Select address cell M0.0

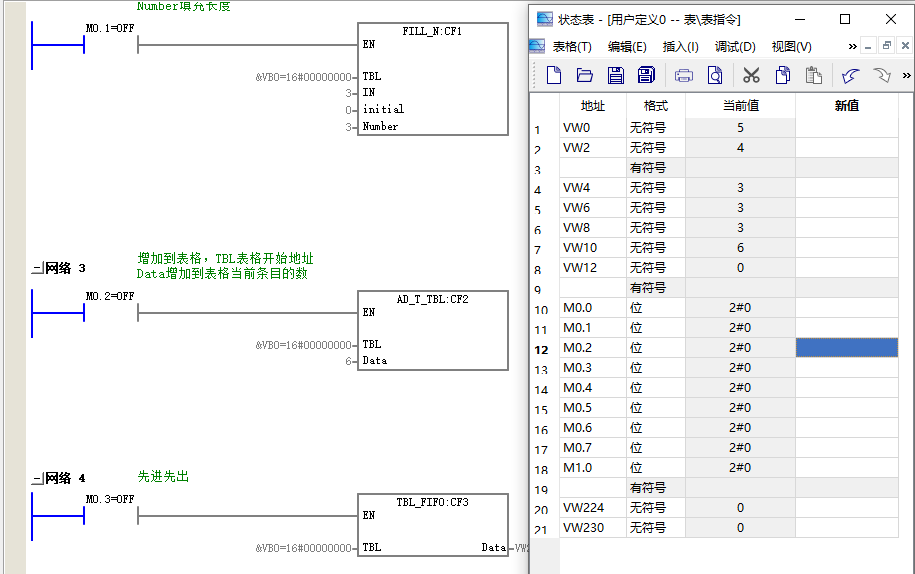pos(593,307)
